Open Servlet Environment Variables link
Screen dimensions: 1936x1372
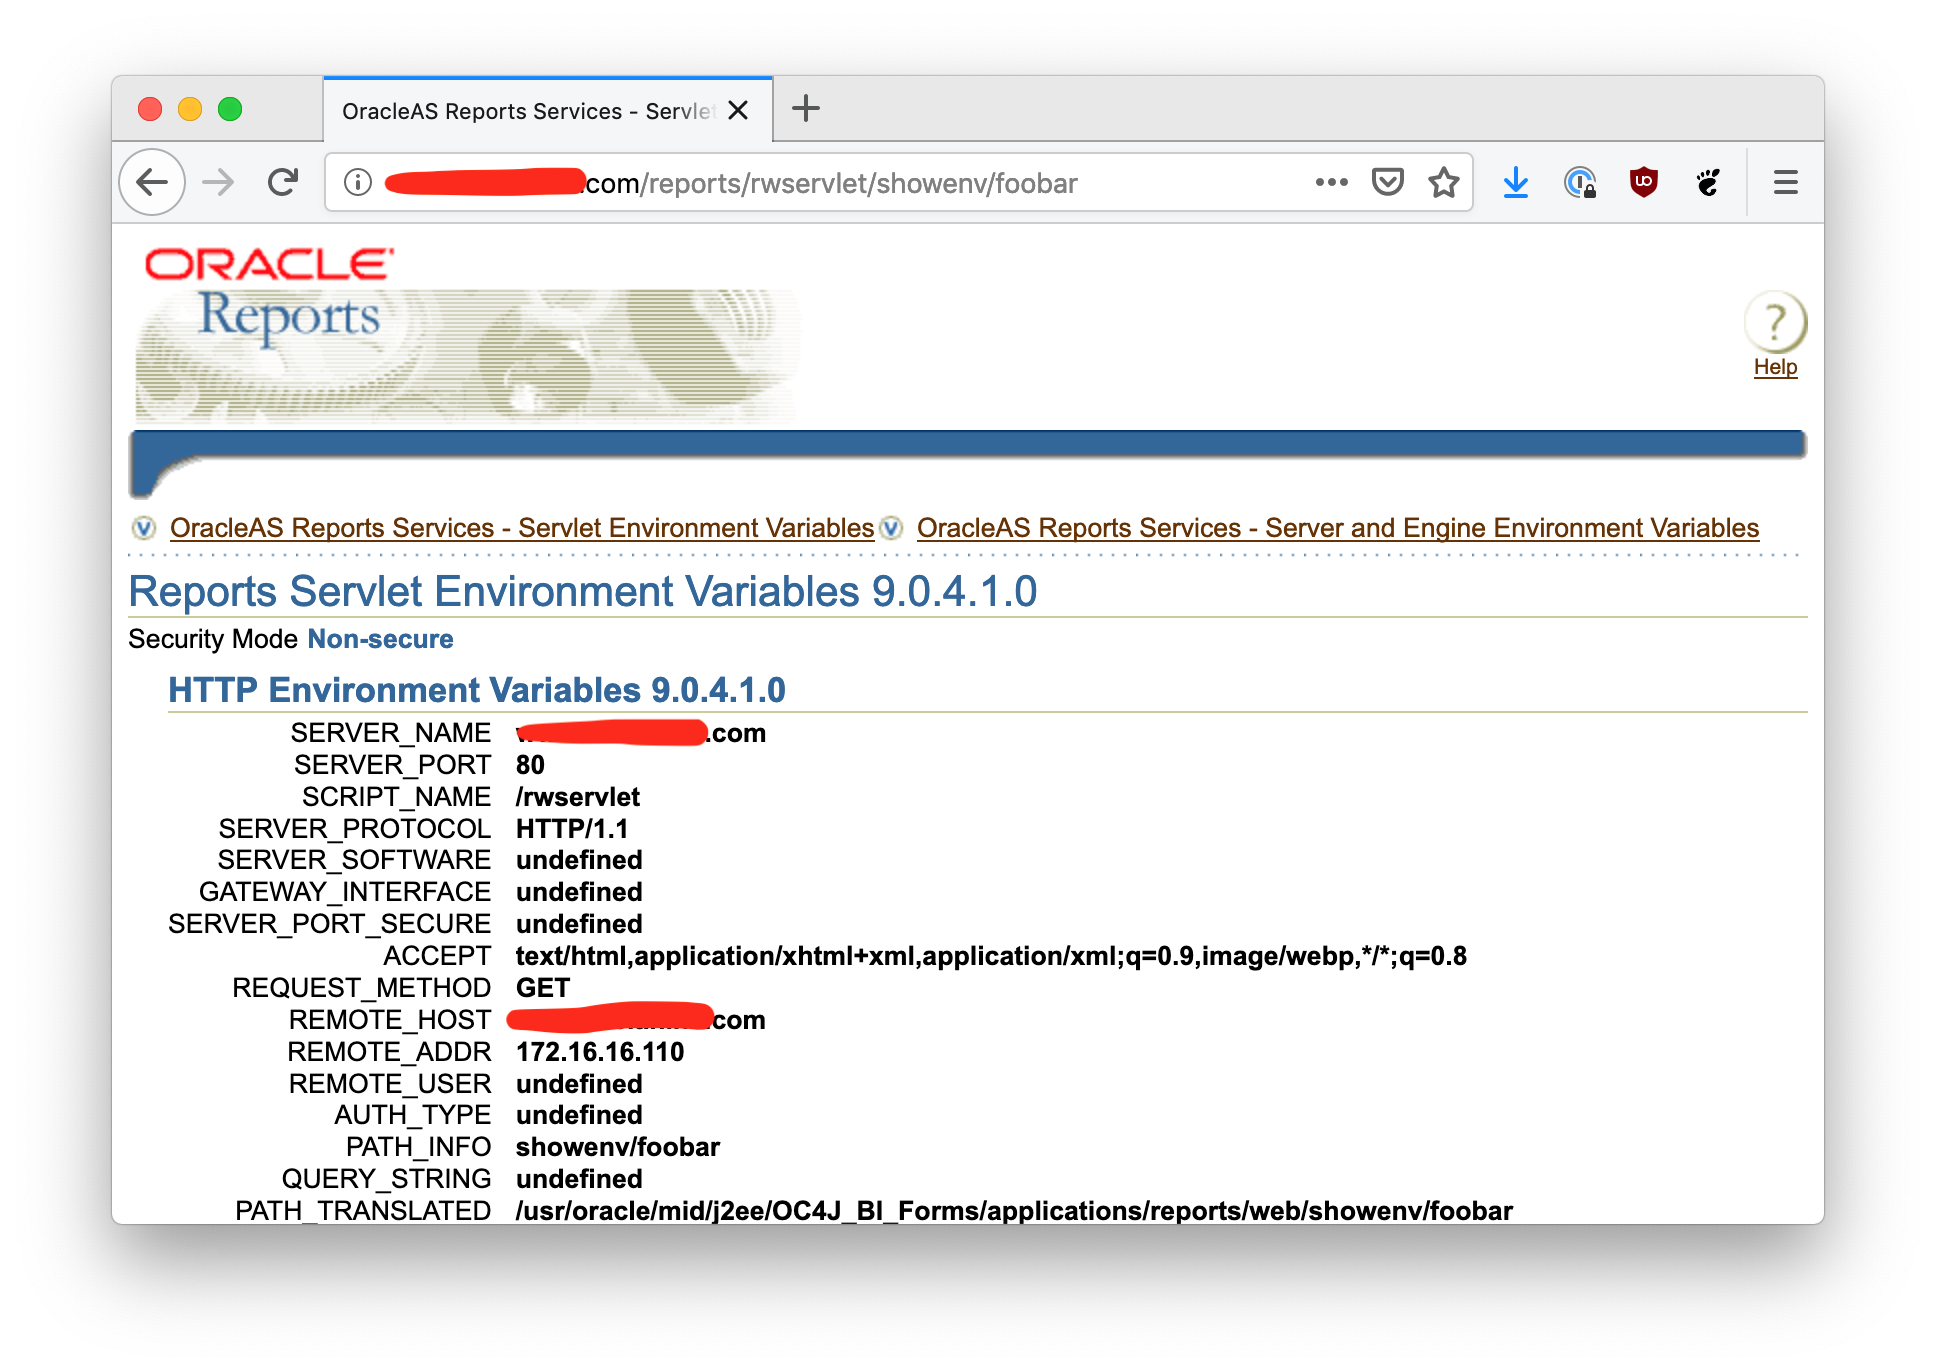[522, 528]
